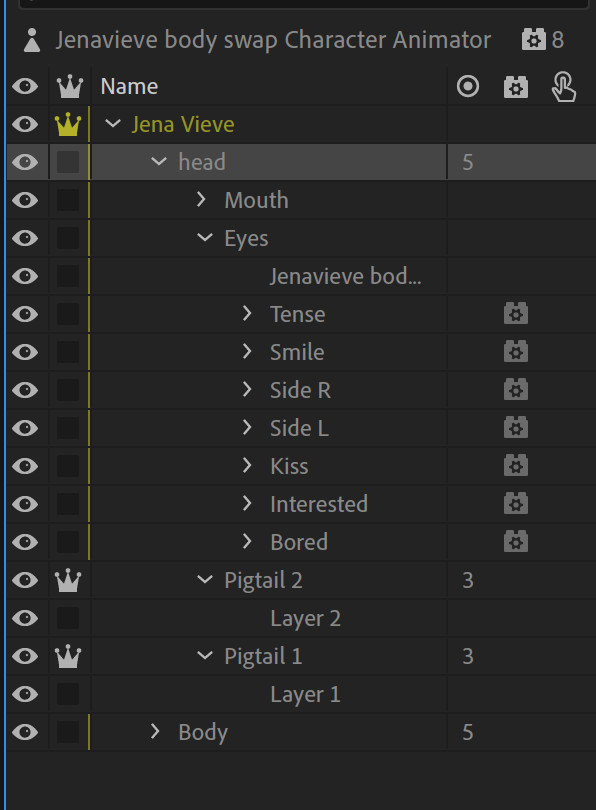
Task: Expand the Kiss group
Action: [x=247, y=465]
